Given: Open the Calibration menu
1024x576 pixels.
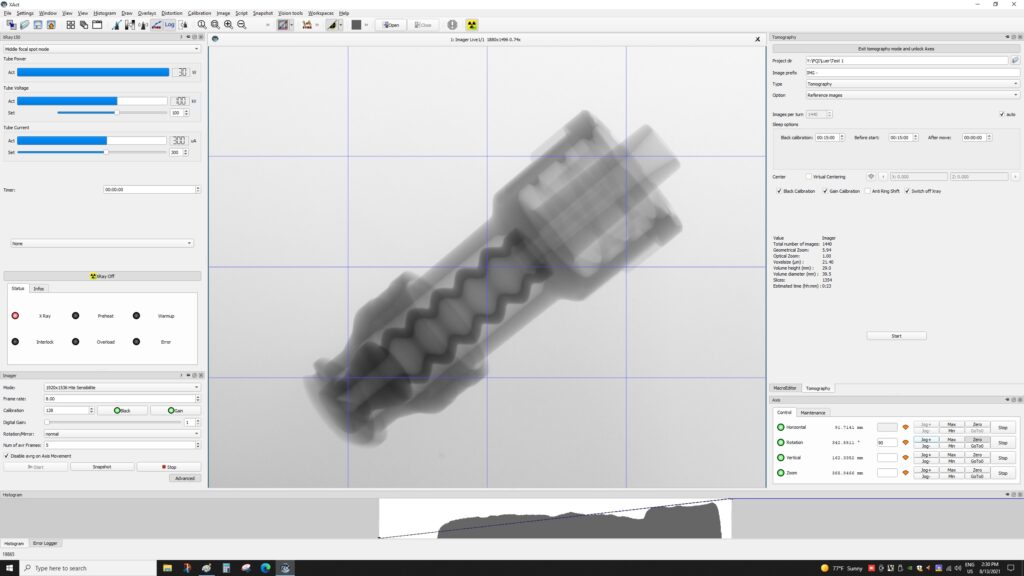Looking at the screenshot, I should [199, 13].
